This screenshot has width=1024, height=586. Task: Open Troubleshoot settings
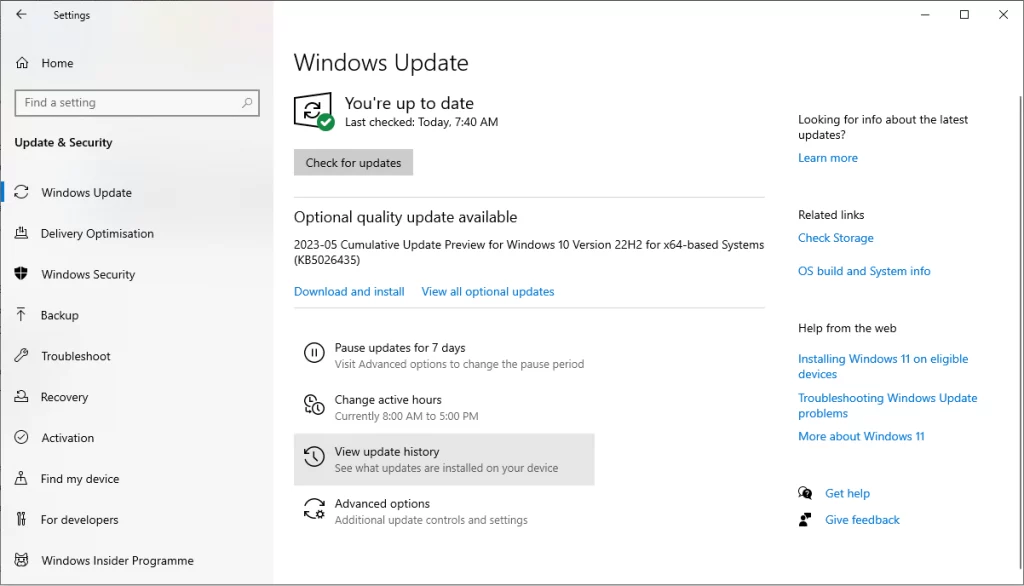76,356
